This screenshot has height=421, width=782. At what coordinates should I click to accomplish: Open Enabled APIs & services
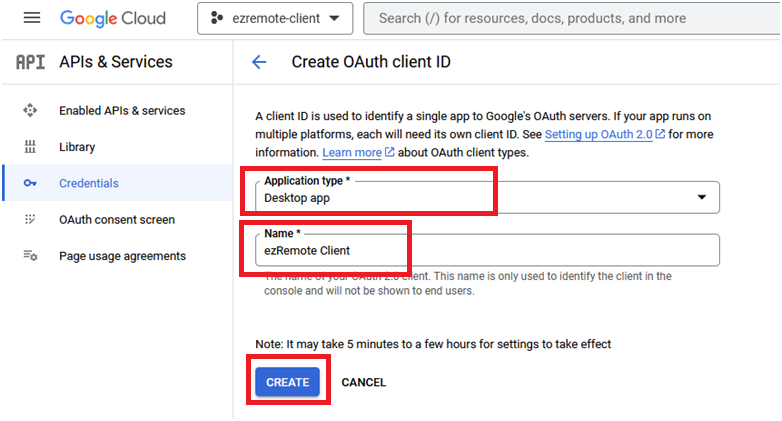(x=122, y=110)
